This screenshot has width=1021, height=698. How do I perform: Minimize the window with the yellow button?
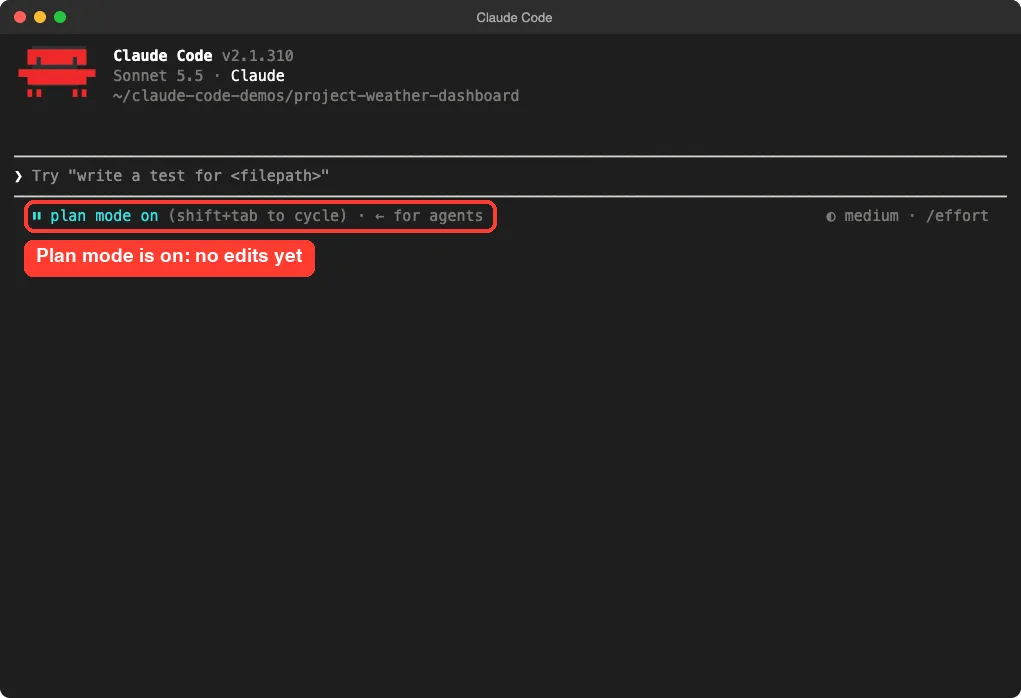click(40, 17)
